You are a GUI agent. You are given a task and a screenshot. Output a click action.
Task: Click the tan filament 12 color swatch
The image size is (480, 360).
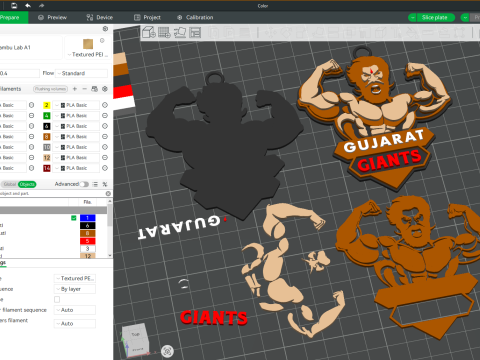point(47,158)
